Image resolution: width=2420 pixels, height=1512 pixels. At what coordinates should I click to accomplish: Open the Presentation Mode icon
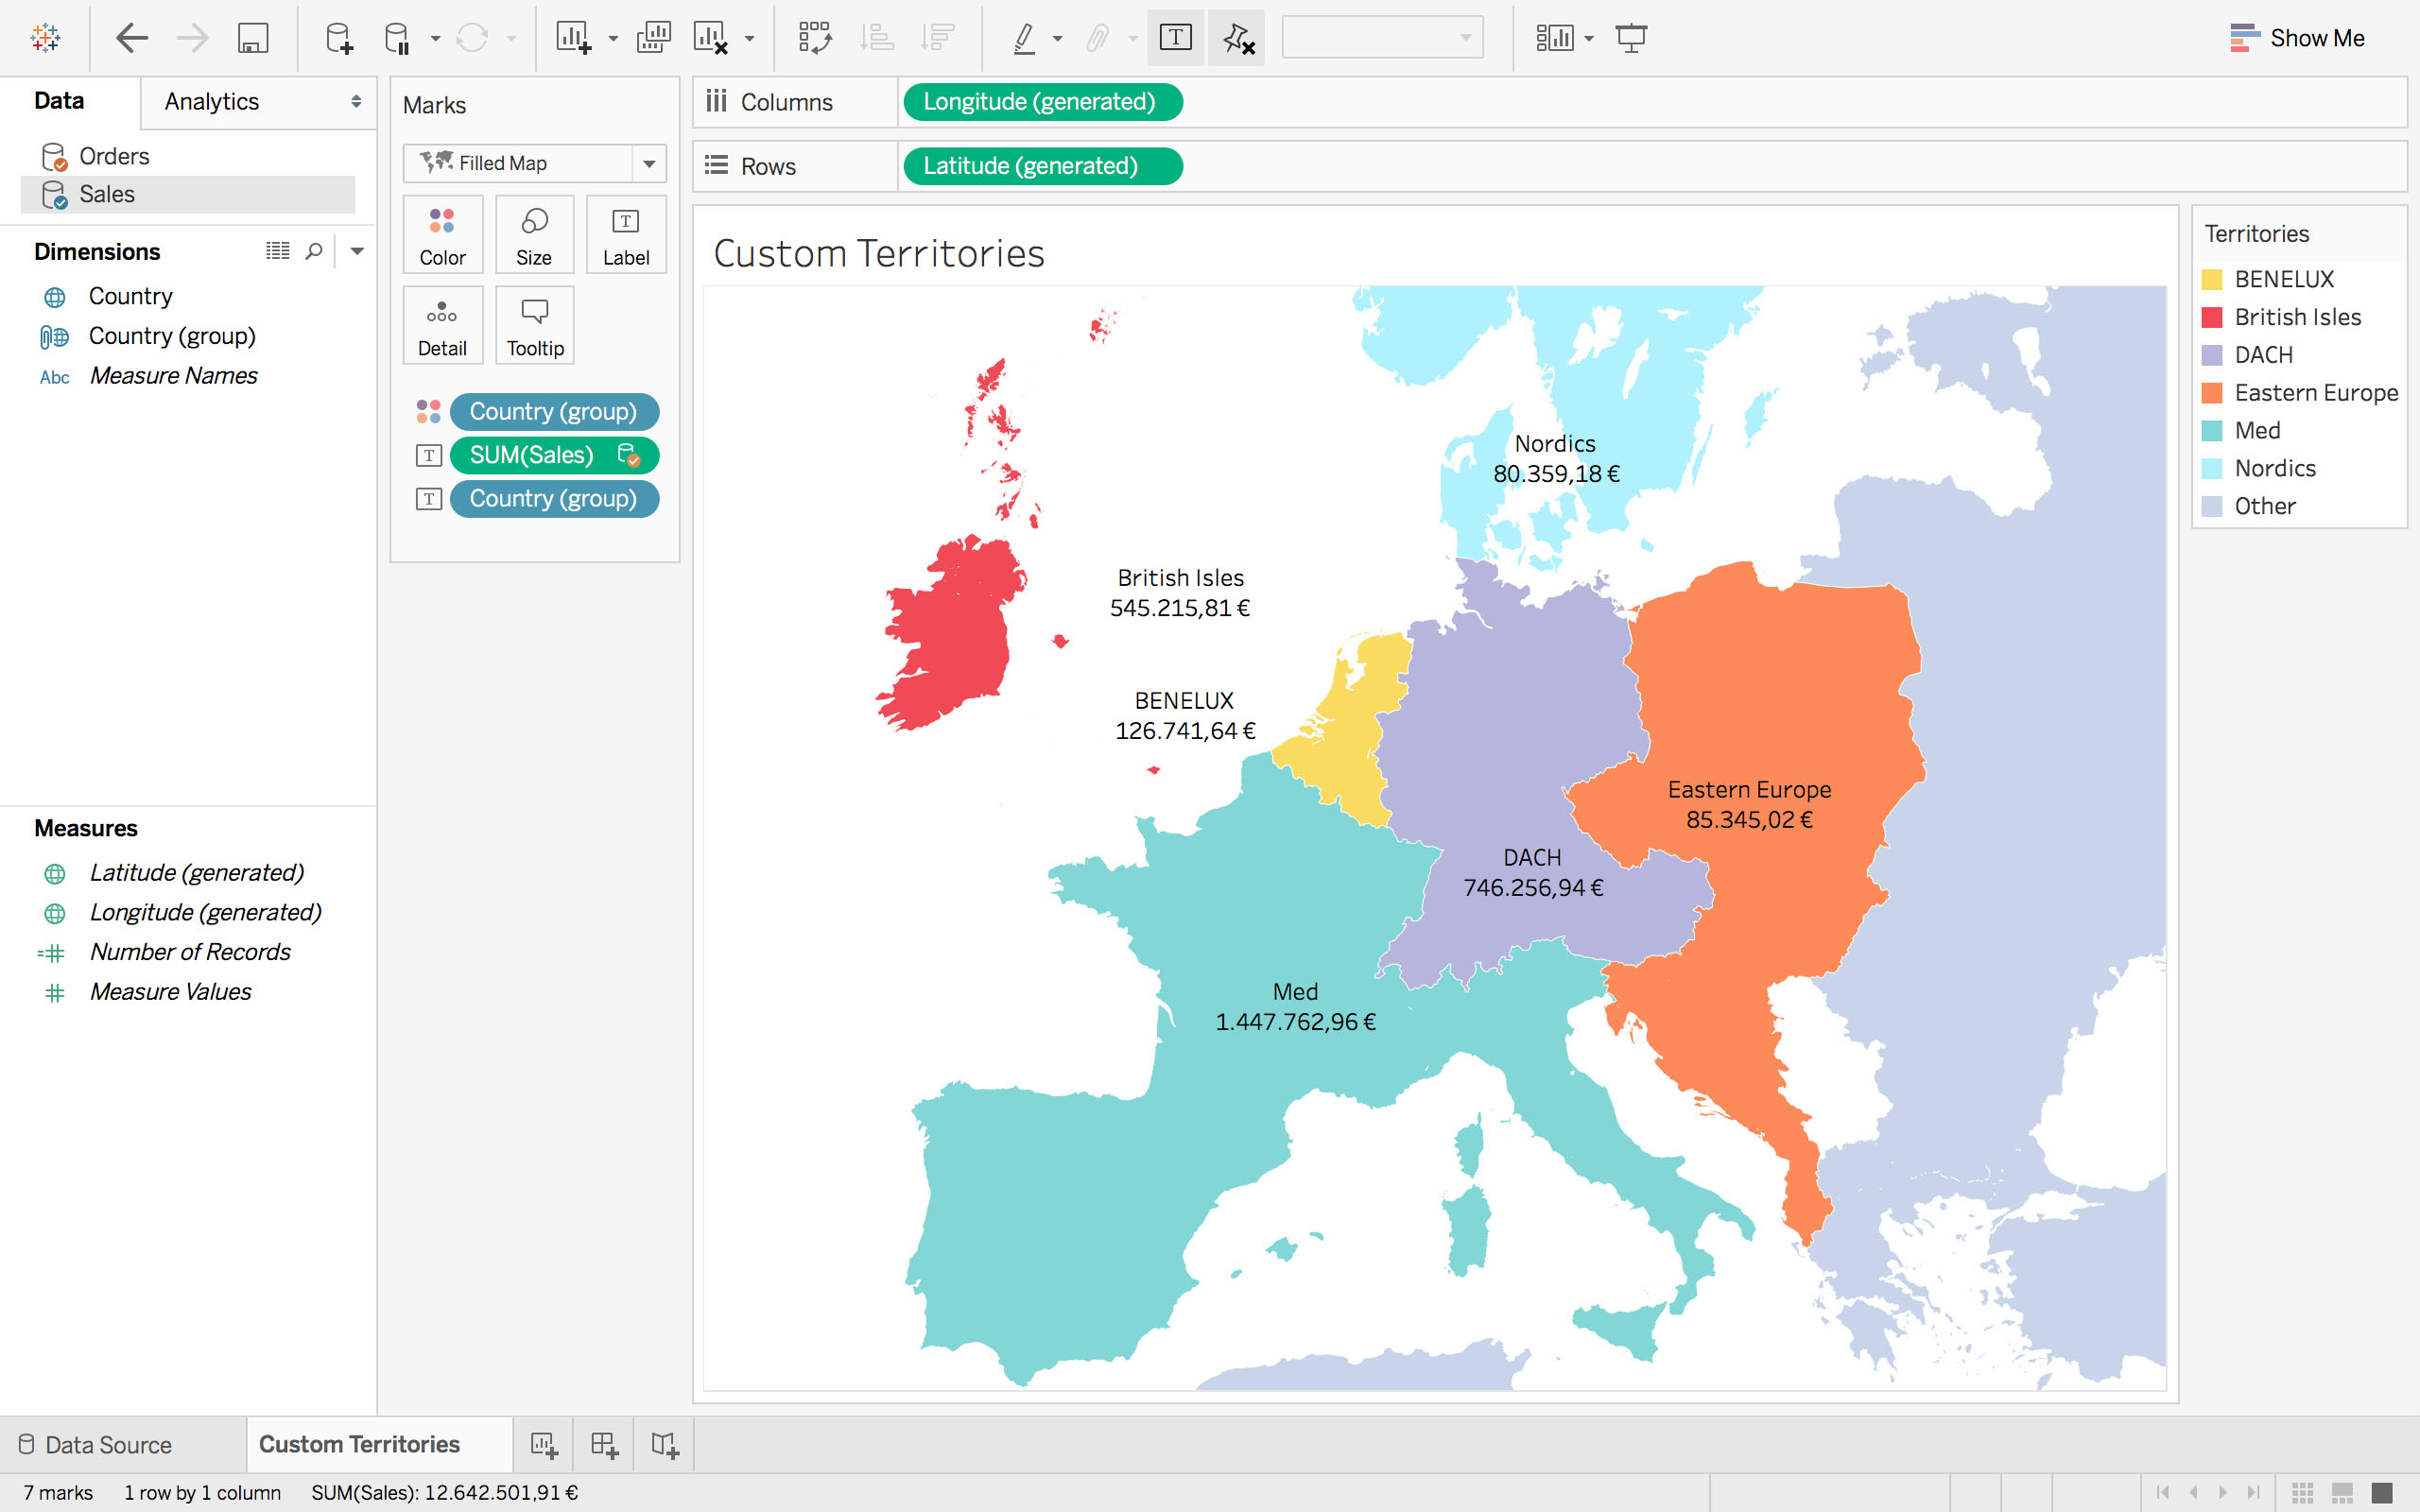[1631, 38]
